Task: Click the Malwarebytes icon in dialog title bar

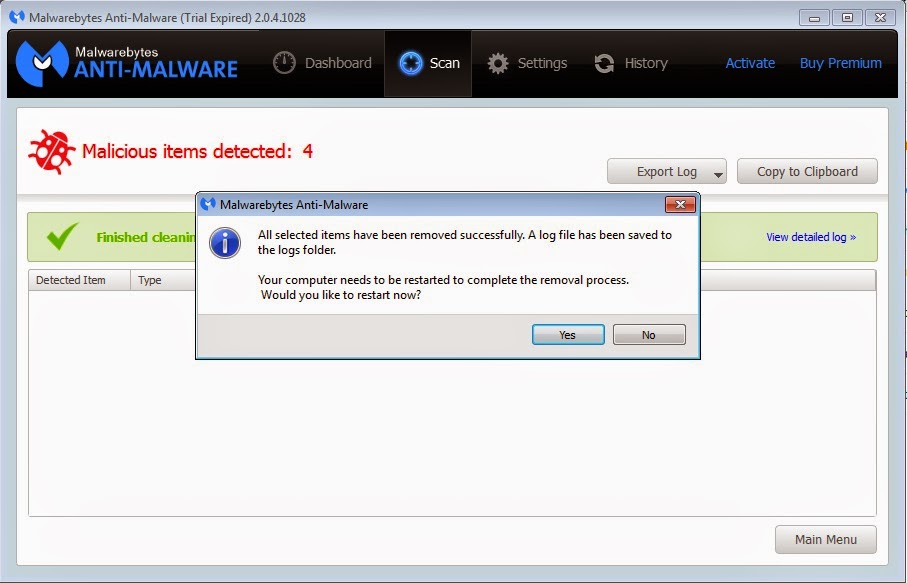Action: point(208,204)
